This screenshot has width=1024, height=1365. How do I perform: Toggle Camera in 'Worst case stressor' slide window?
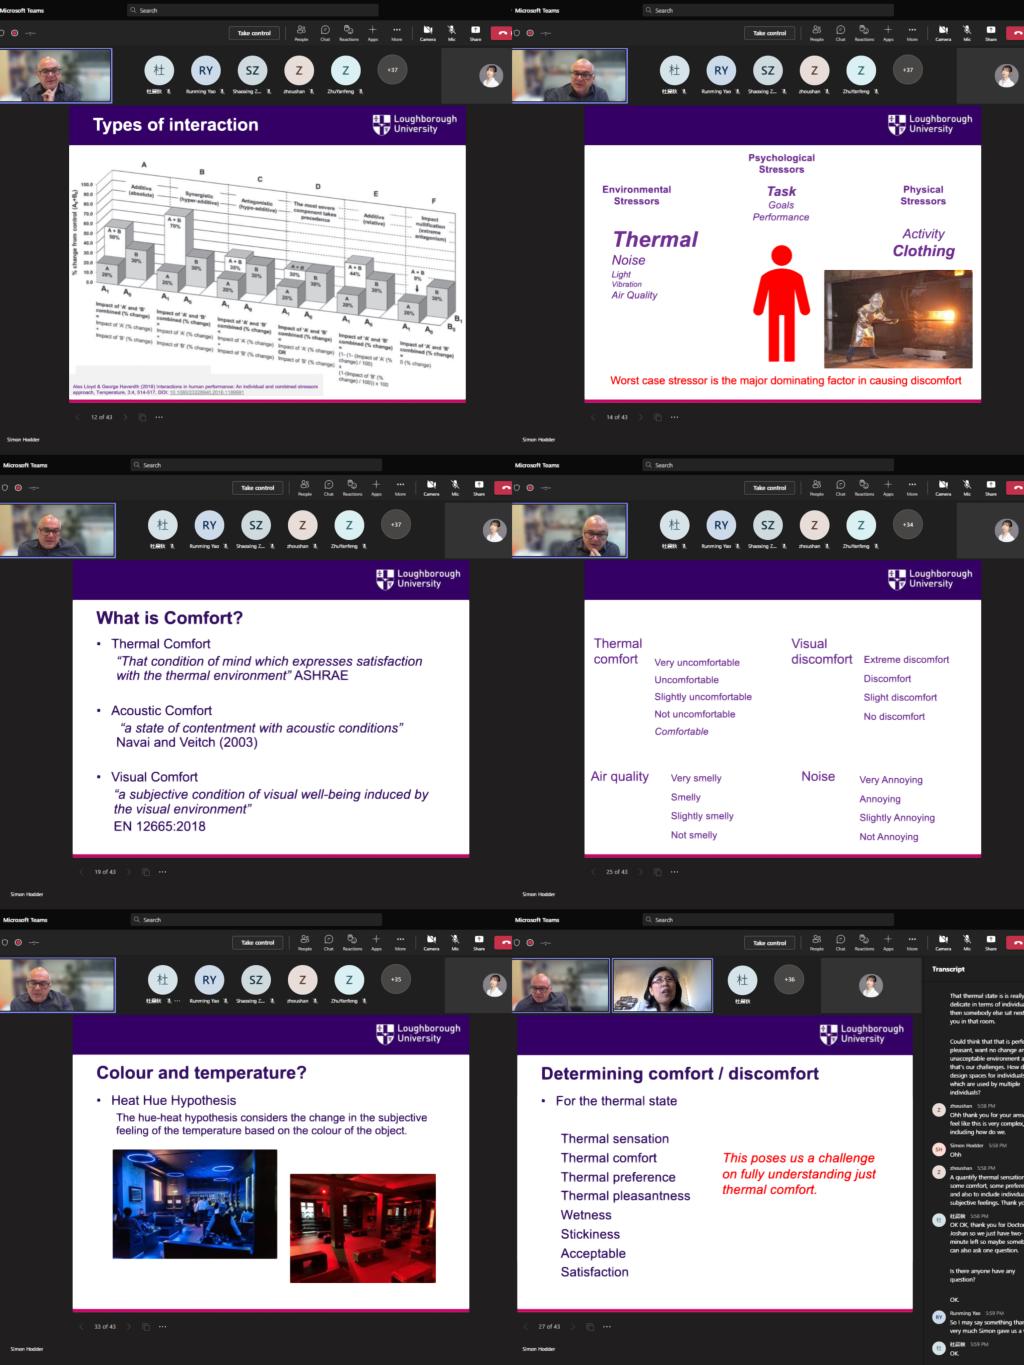[943, 33]
